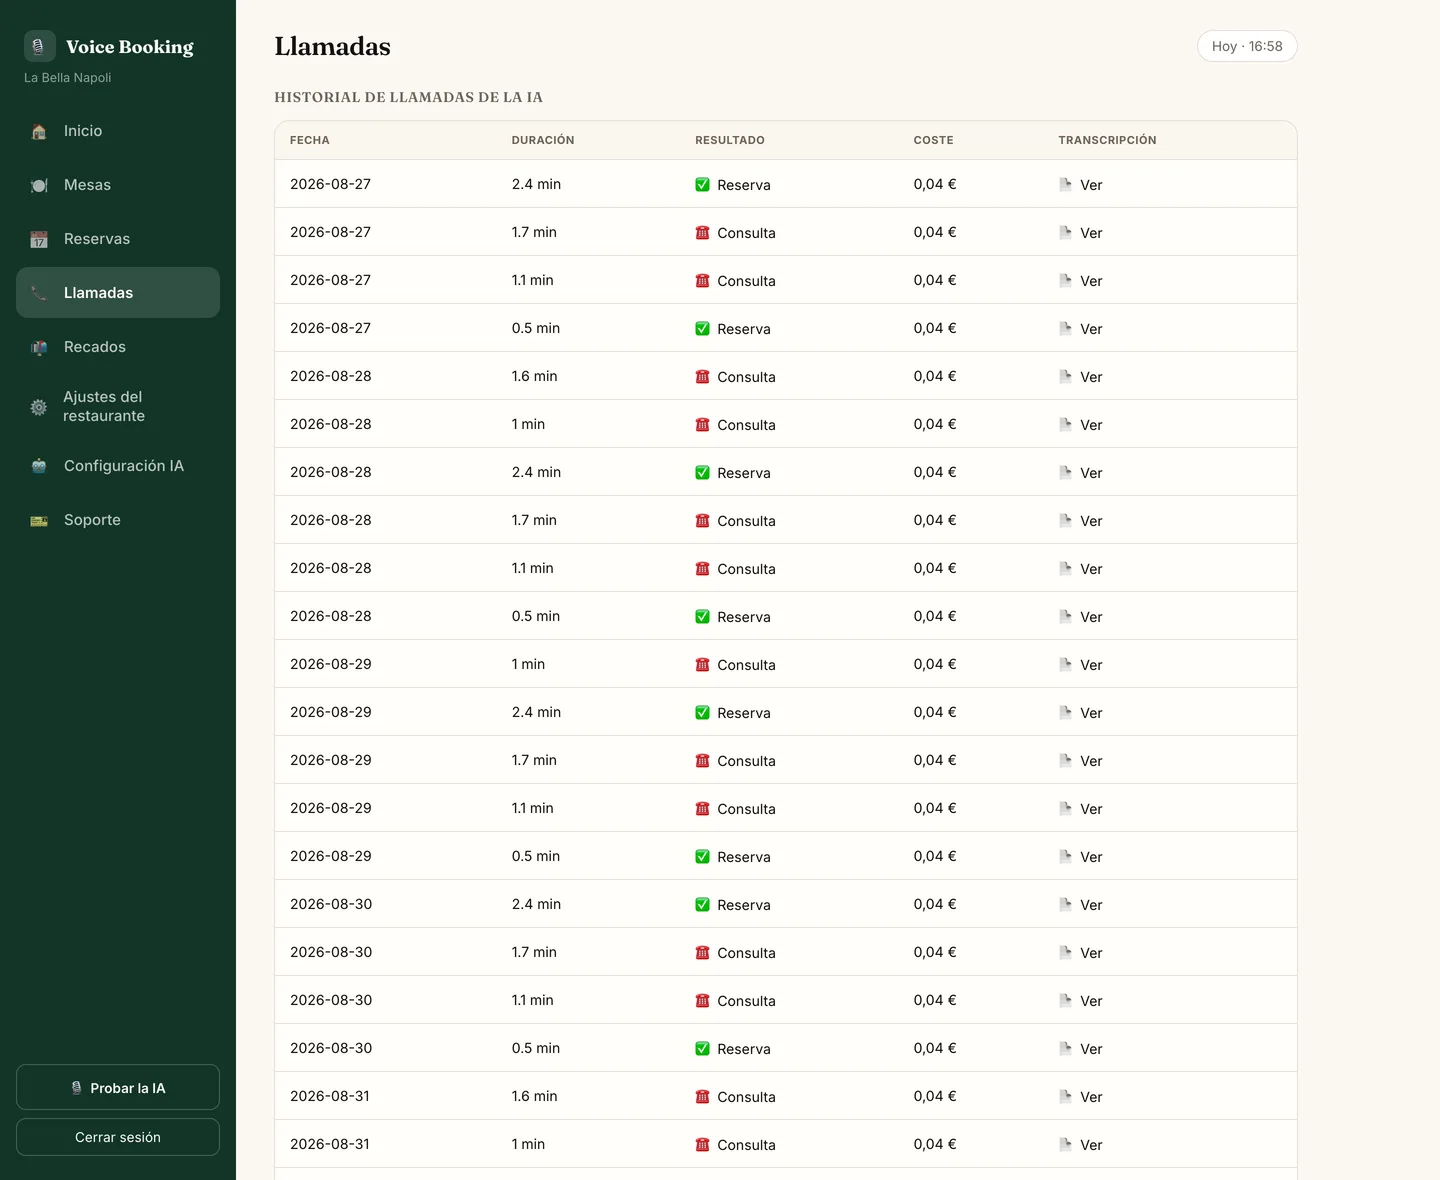Viewport: 1440px width, 1180px height.
Task: Click the Hoy · 16:58 date pill
Action: click(x=1247, y=46)
